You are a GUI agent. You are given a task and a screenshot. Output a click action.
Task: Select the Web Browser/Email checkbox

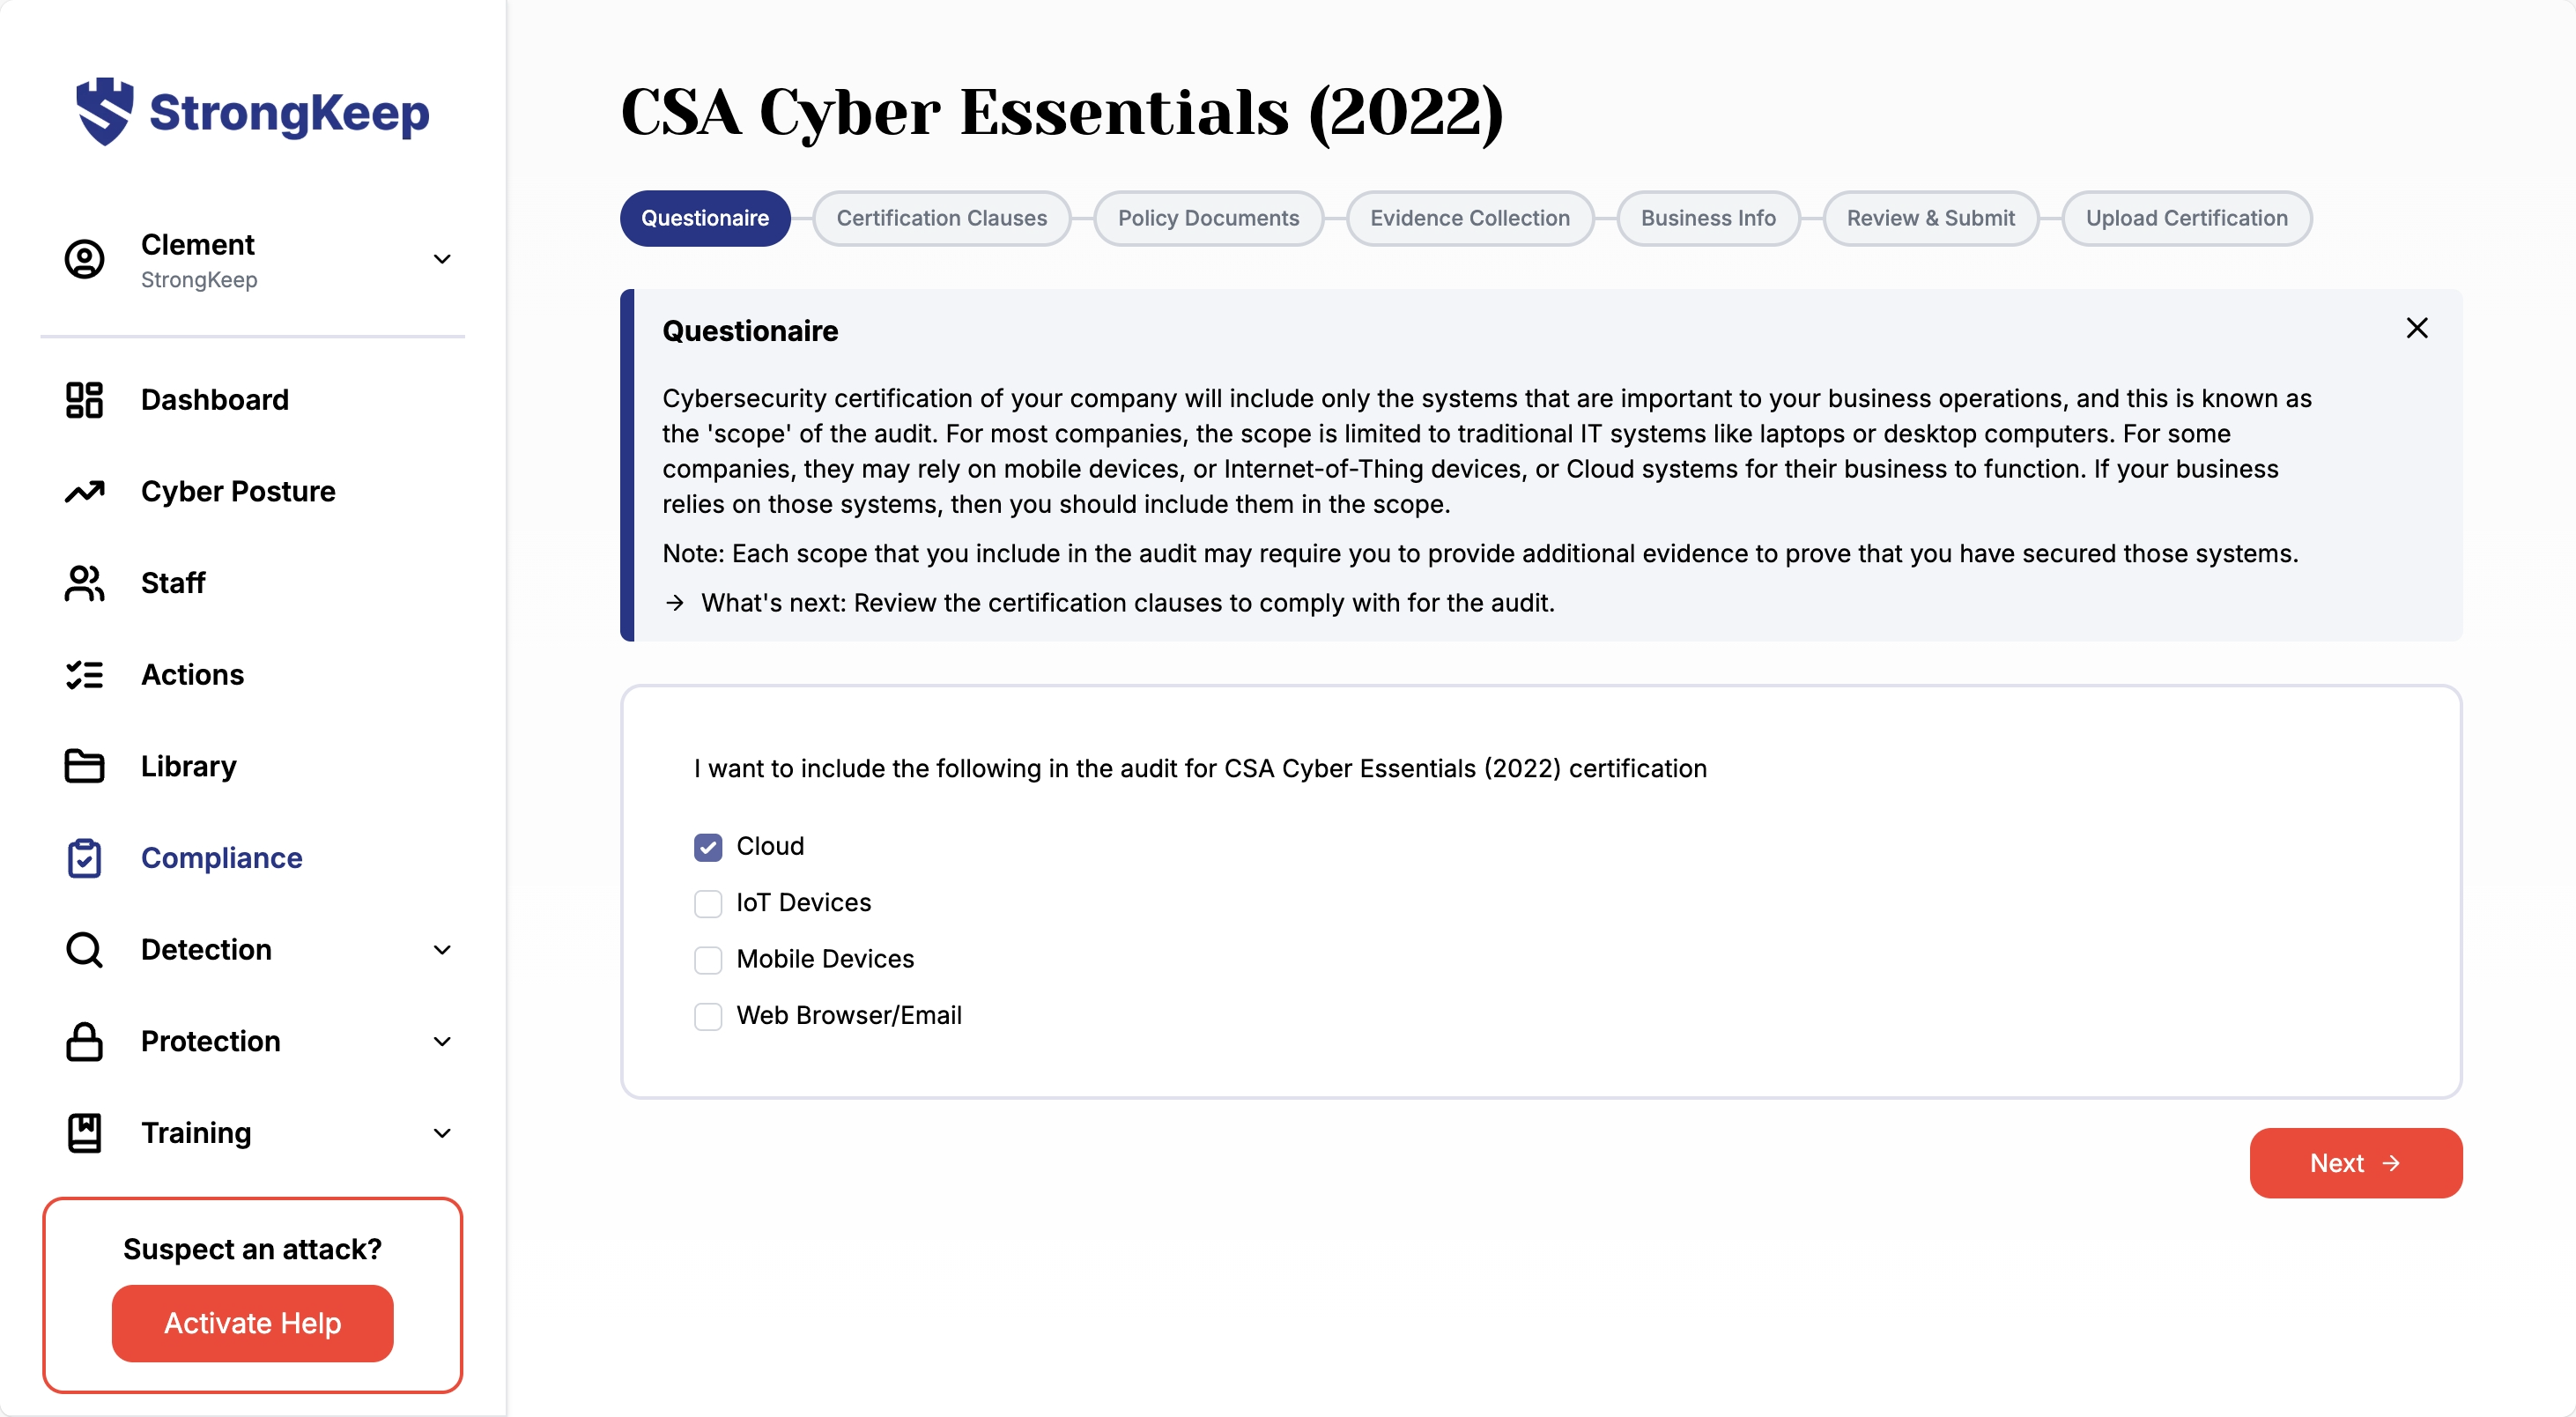coord(708,1016)
